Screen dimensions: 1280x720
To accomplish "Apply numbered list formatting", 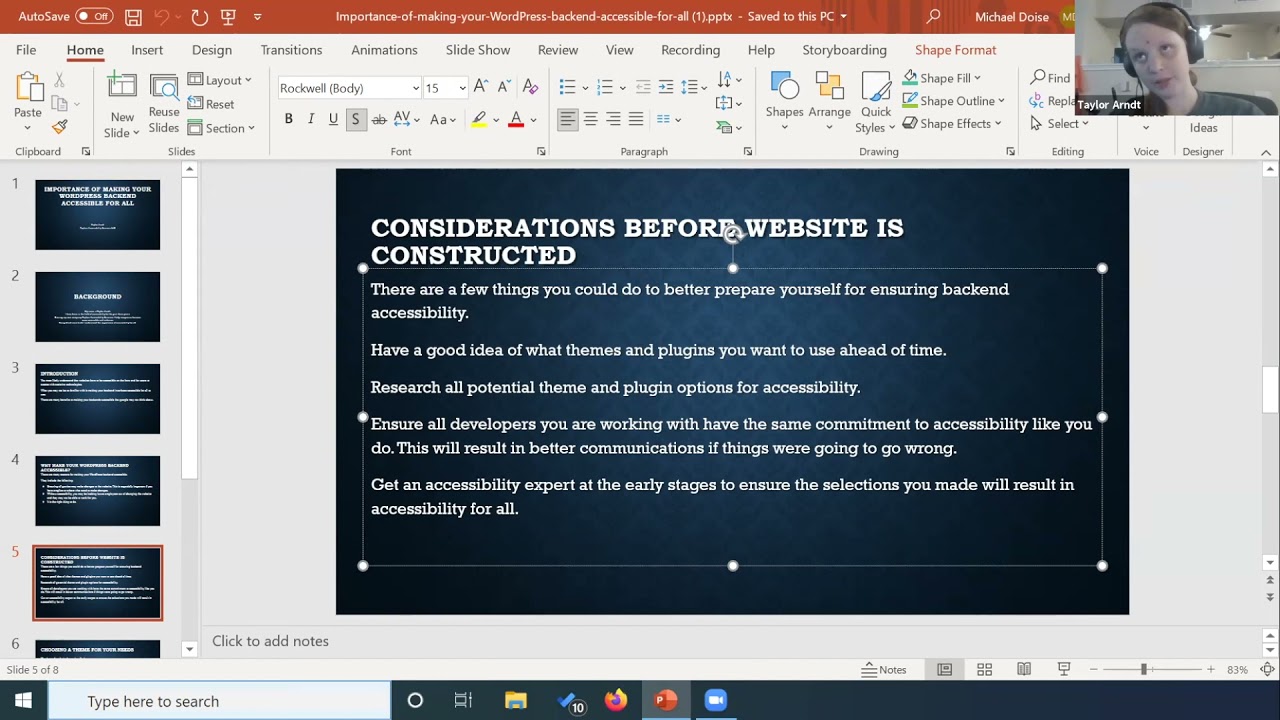I will (x=605, y=87).
